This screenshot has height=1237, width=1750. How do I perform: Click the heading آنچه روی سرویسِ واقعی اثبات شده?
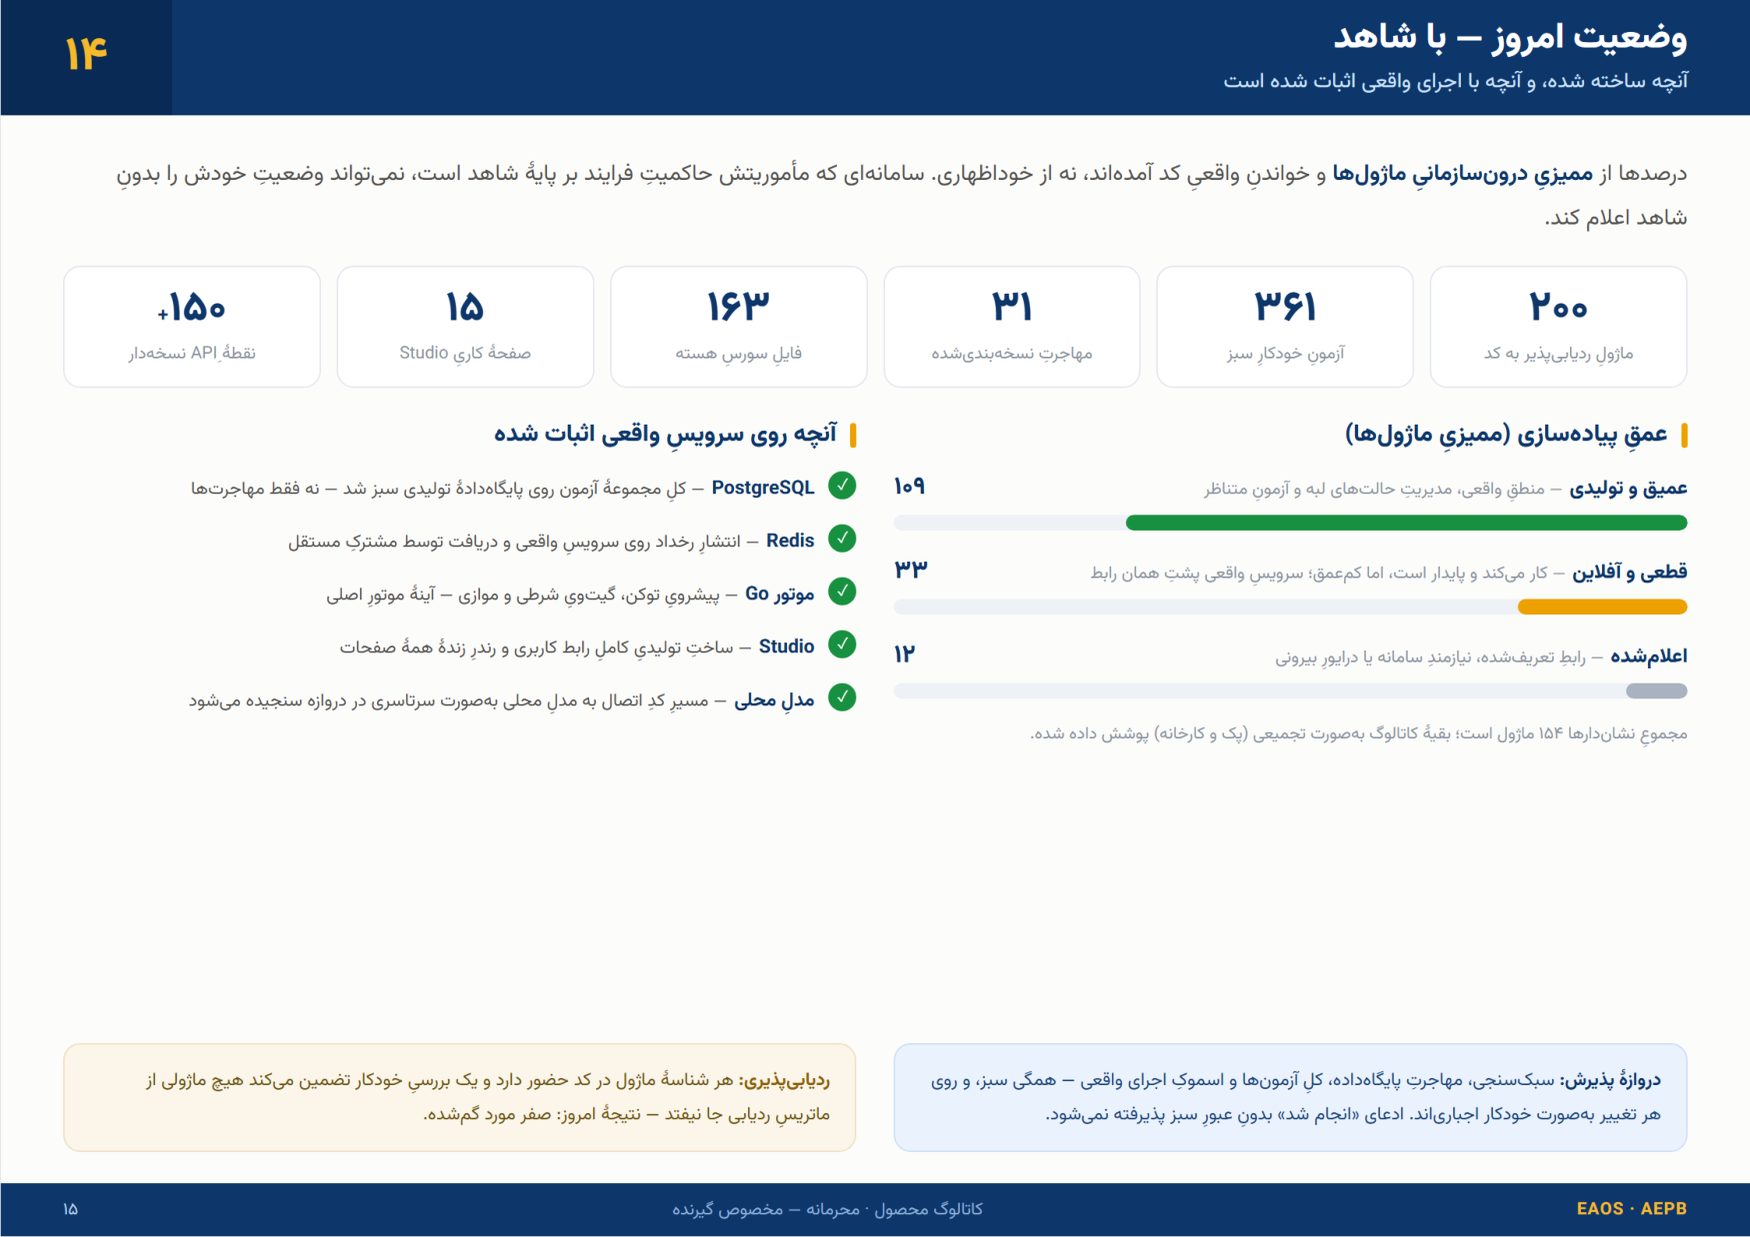click(x=665, y=434)
